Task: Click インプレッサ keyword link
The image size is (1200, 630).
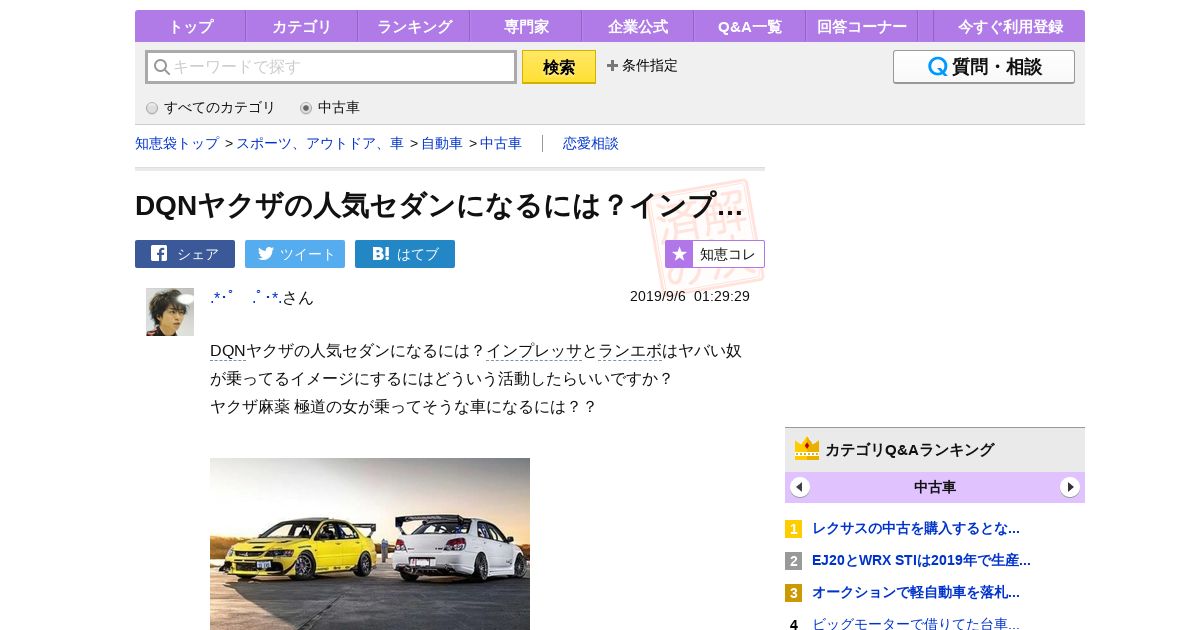Action: tap(534, 351)
